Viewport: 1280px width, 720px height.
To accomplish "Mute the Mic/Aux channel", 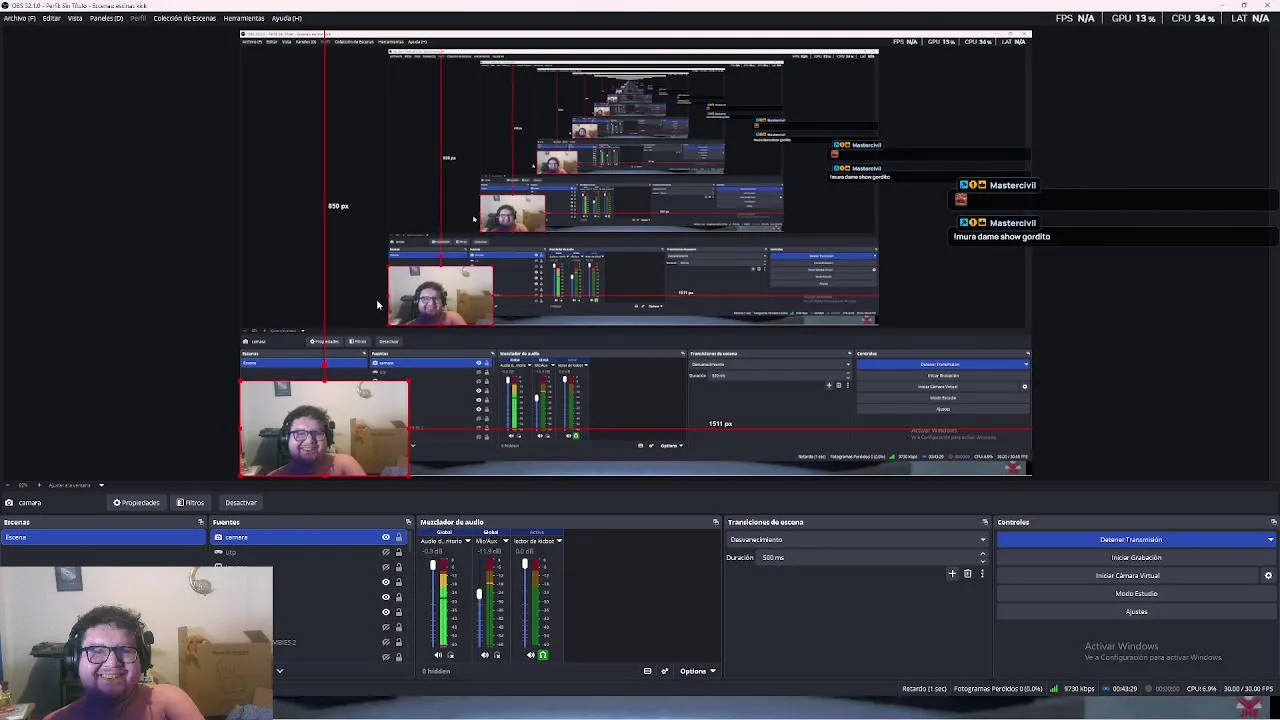I will (x=484, y=656).
